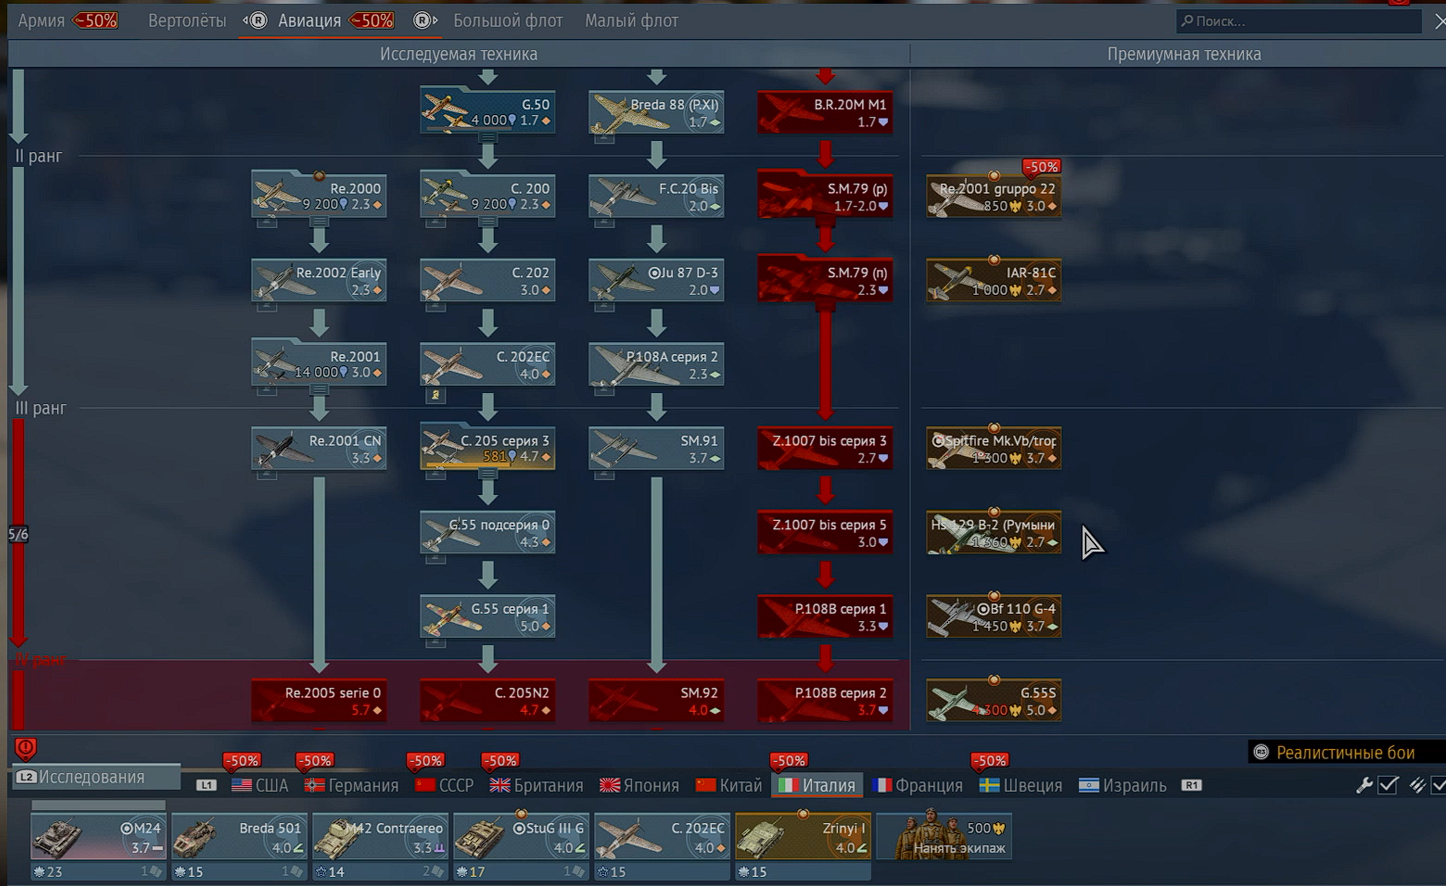Screen dimensions: 1446x886
Task: Select the Италия nation tab
Action: pos(817,785)
